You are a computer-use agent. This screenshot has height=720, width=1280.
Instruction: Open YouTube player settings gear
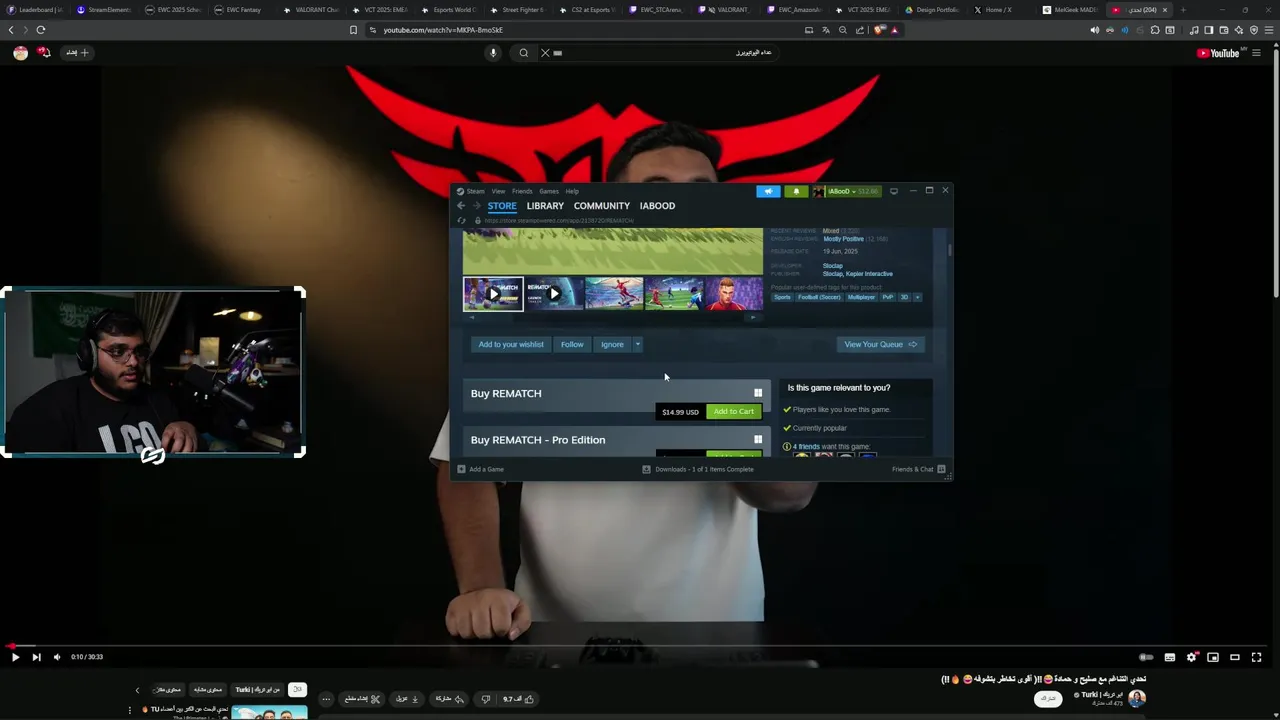pyautogui.click(x=1191, y=657)
